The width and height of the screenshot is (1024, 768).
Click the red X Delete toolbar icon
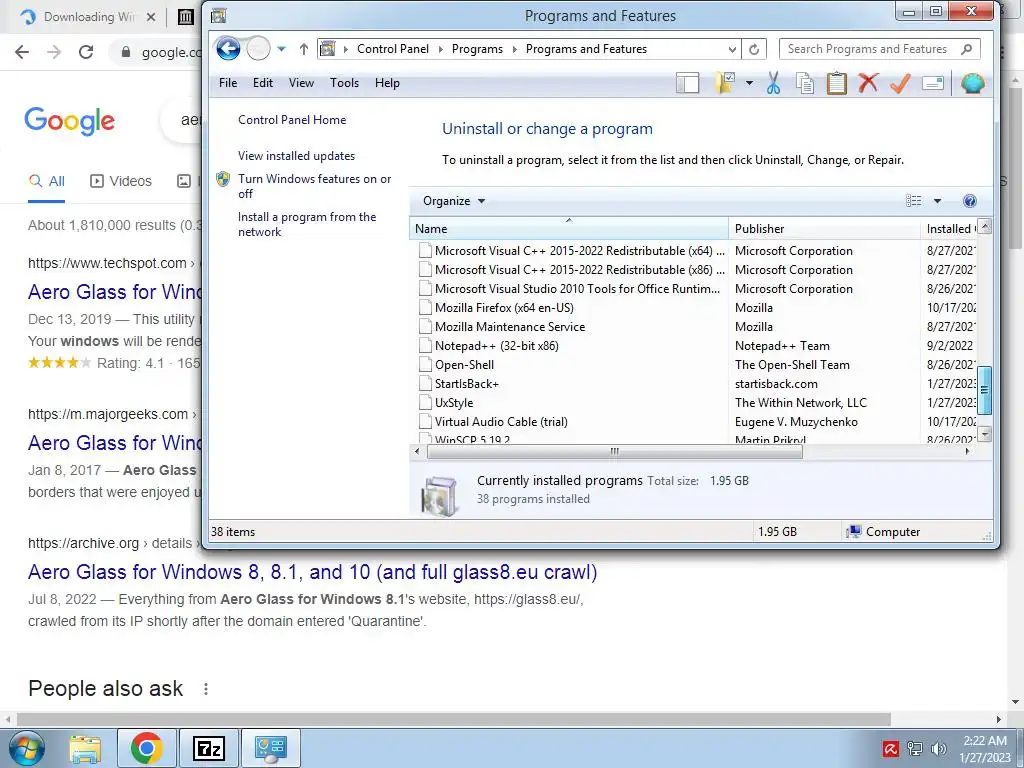pyautogui.click(x=868, y=83)
